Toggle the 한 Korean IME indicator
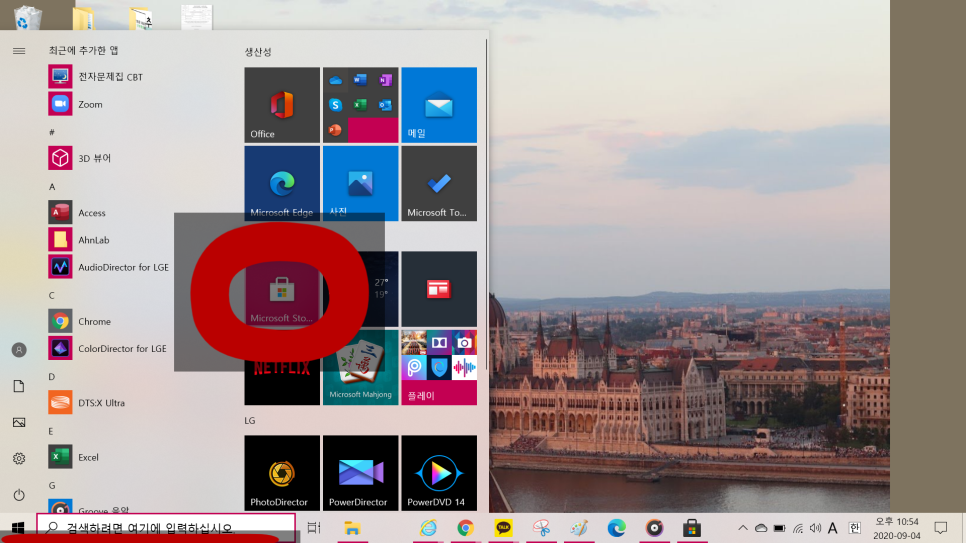The height and width of the screenshot is (543, 966). 854,528
